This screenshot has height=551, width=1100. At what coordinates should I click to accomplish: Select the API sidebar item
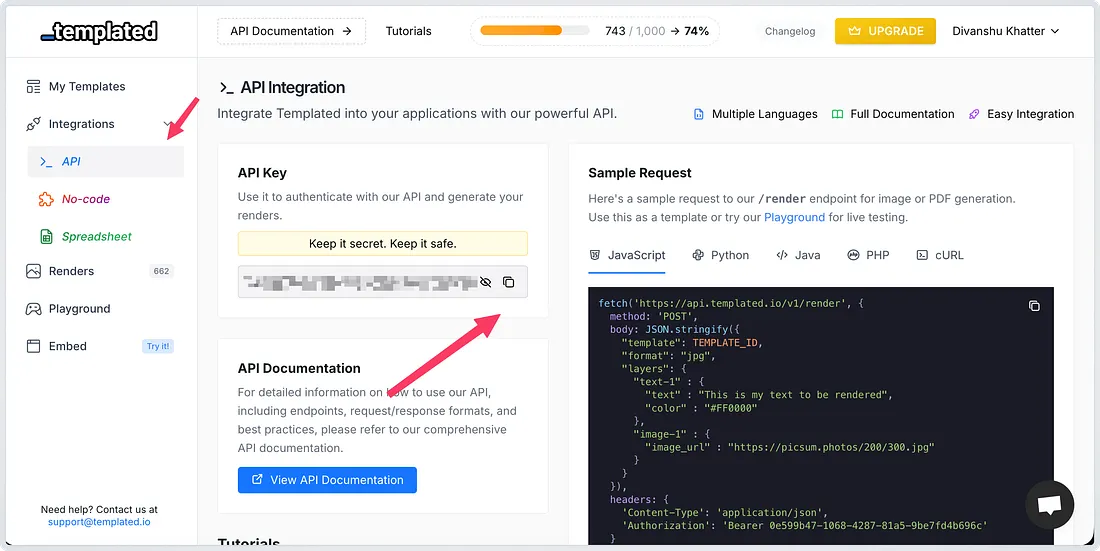click(106, 161)
